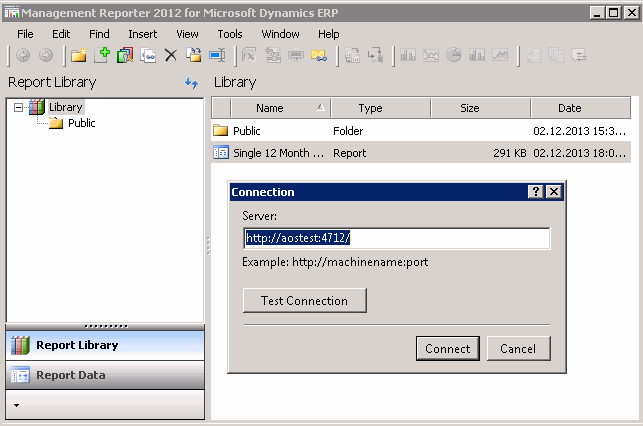This screenshot has height=426, width=643.
Task: Sort by the Name column header
Action: (281, 108)
